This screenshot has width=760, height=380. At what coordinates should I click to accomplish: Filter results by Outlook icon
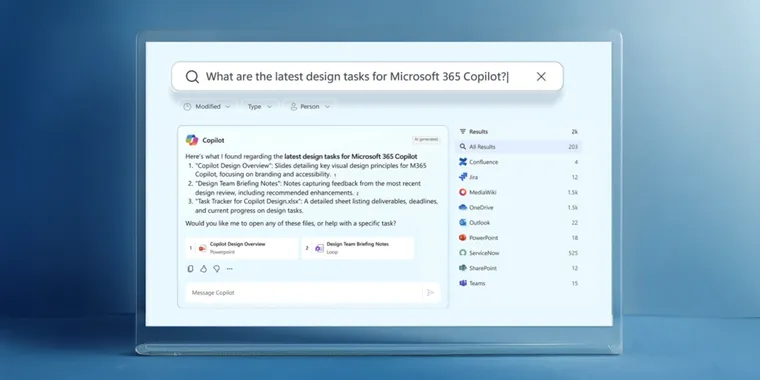[462, 222]
